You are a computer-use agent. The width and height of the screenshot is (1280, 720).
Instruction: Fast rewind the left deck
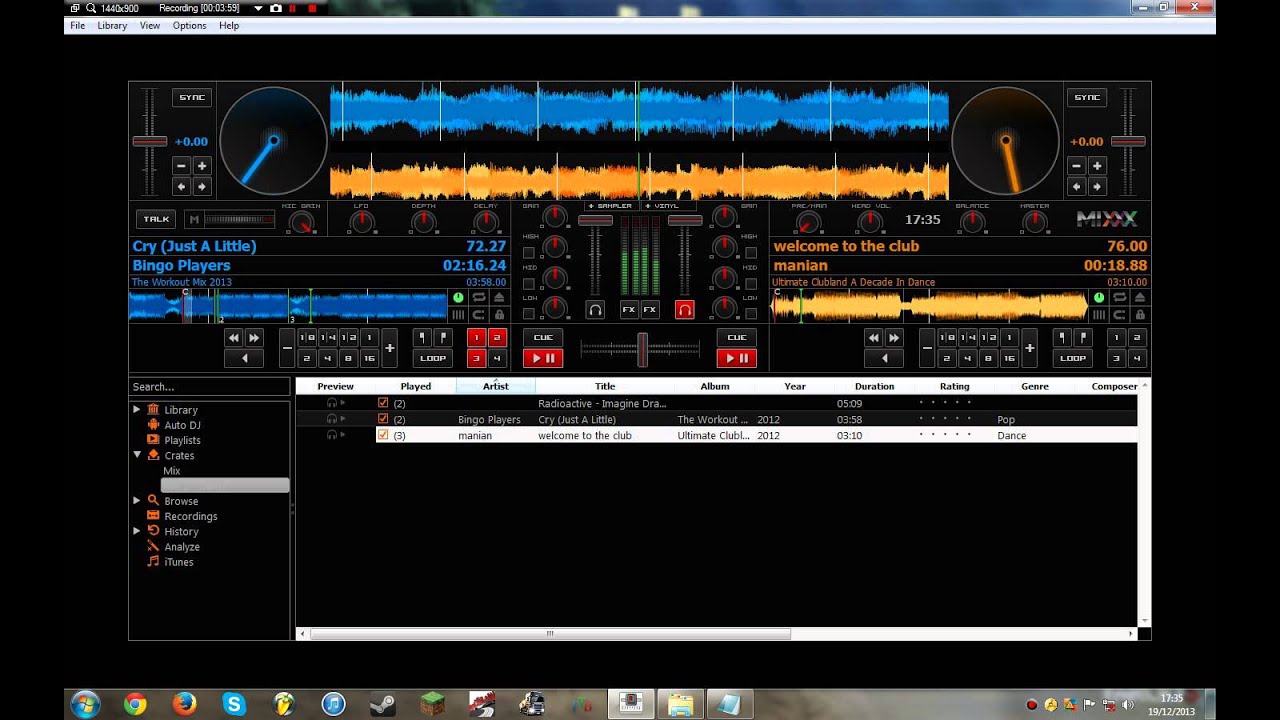tap(234, 338)
